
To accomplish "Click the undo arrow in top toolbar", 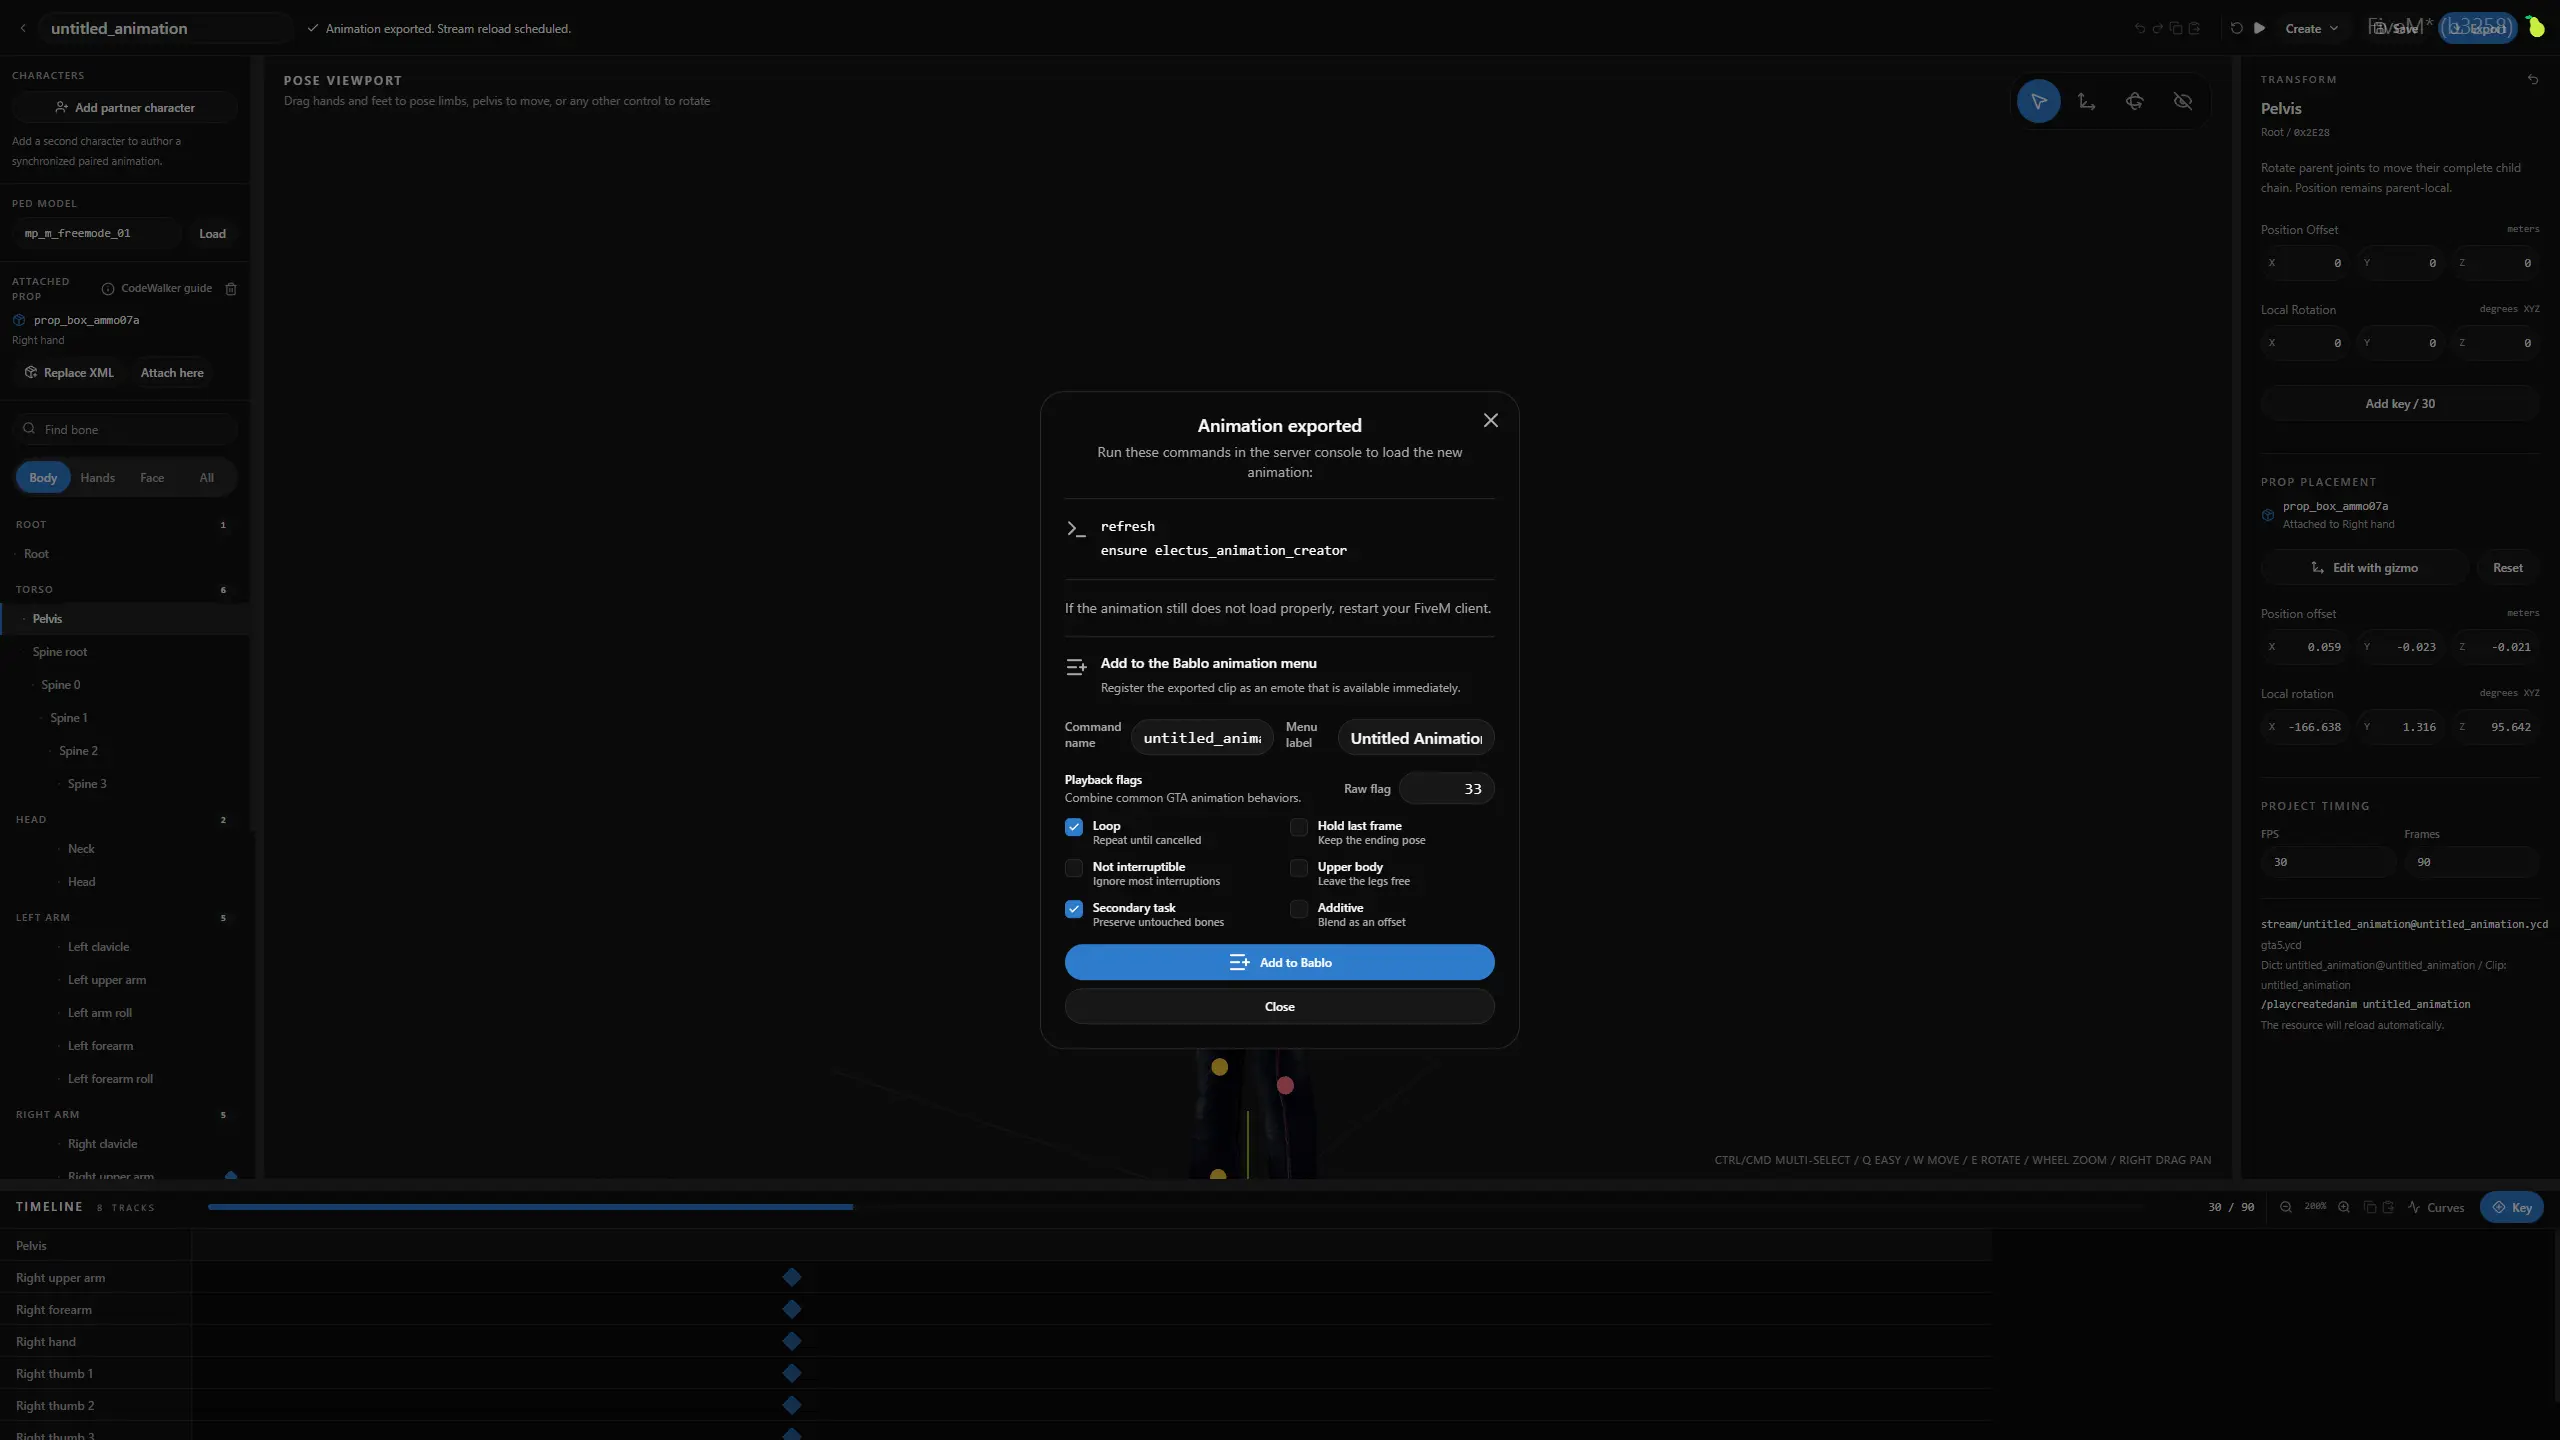I will tap(2139, 28).
